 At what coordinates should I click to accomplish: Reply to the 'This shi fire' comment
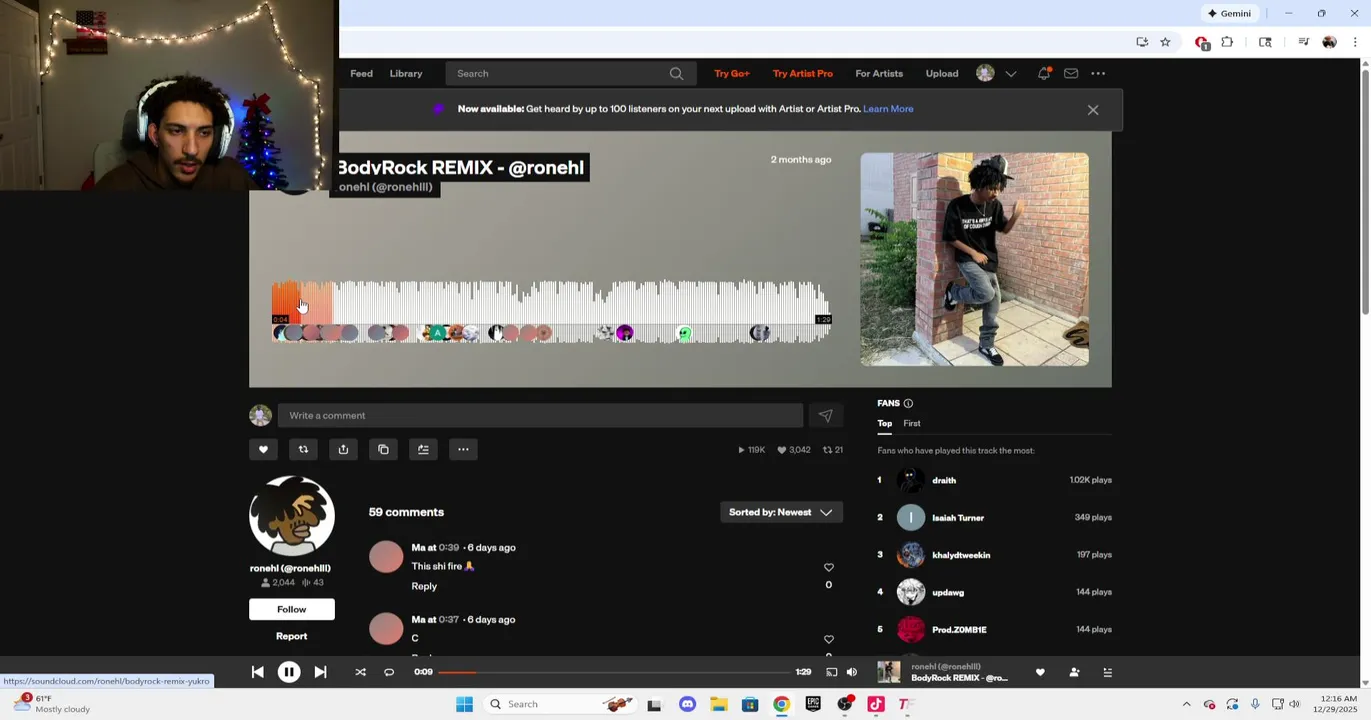point(424,586)
